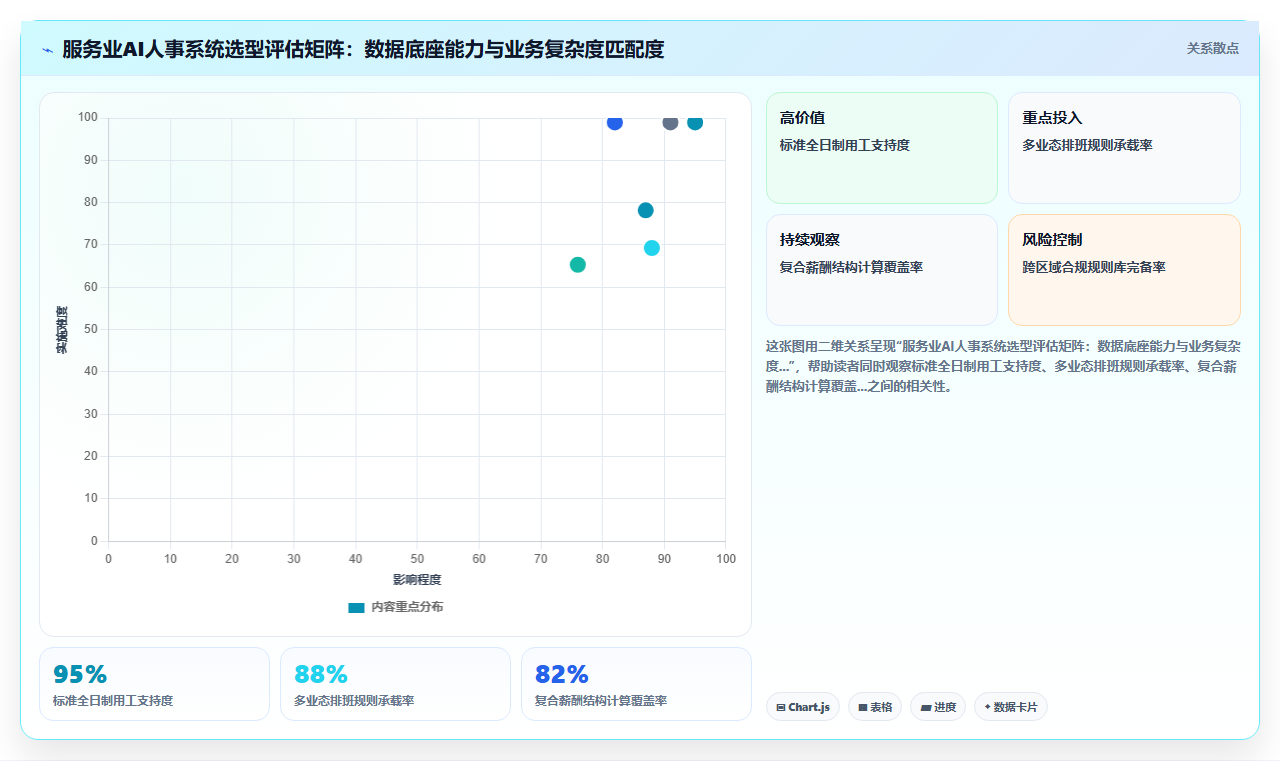The width and height of the screenshot is (1280, 761).
Task: Click the 内容重点分布 legend color swatch
Action: (x=356, y=607)
